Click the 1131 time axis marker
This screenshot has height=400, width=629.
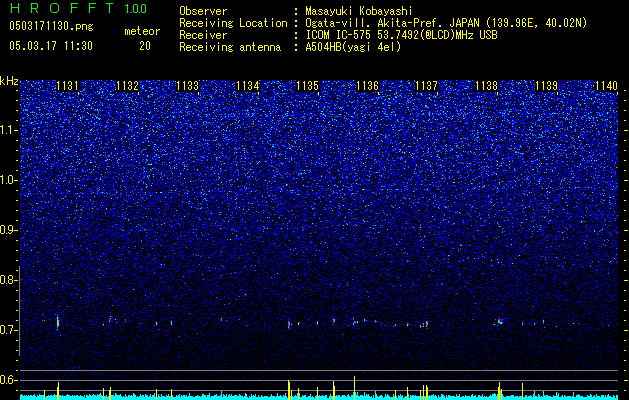click(x=67, y=86)
